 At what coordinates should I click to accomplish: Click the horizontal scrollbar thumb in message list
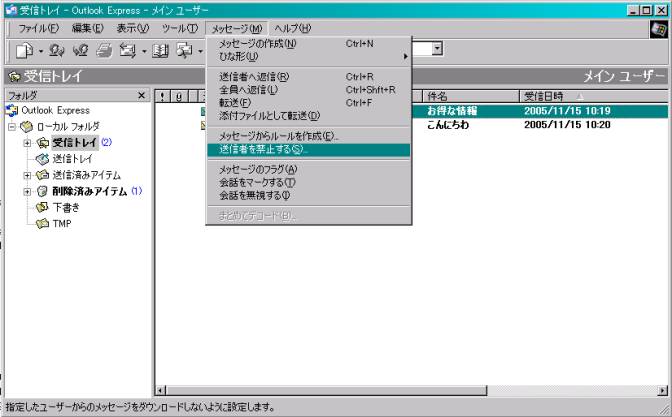tap(326, 390)
